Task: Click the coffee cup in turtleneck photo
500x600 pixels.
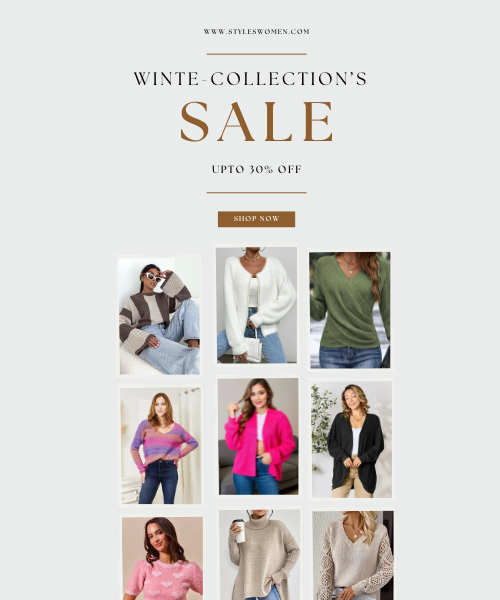Action: tap(239, 531)
